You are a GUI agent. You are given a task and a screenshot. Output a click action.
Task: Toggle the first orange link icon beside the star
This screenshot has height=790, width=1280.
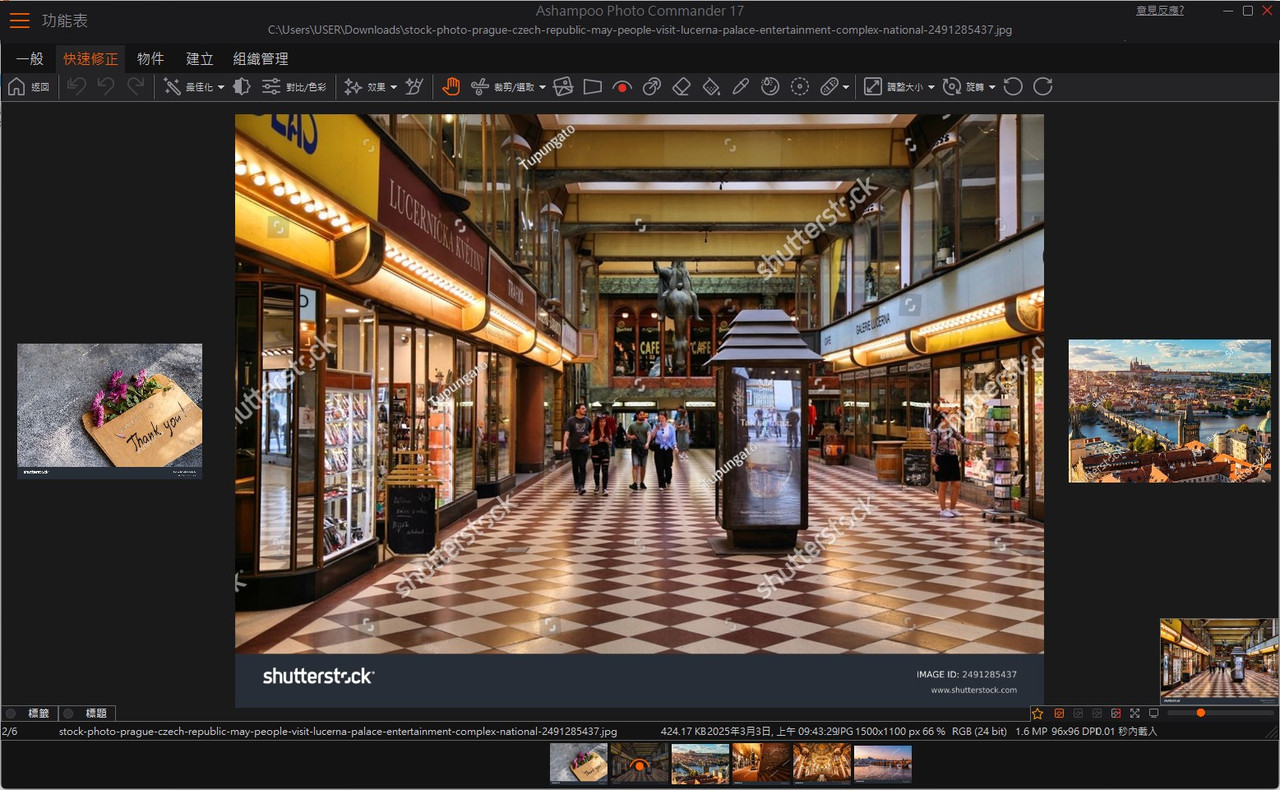click(1059, 713)
